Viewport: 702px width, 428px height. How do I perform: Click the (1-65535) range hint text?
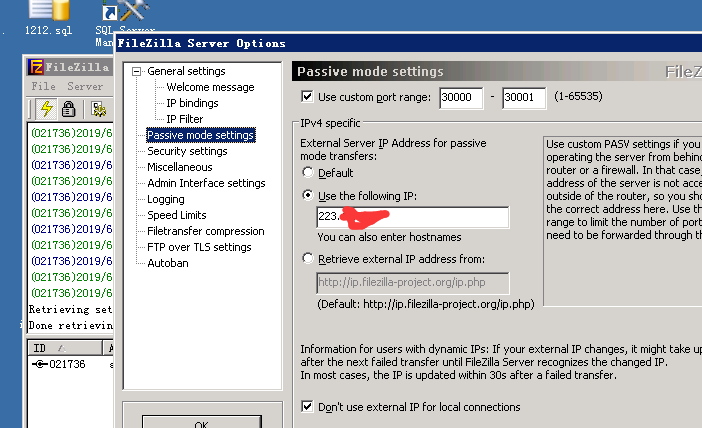(x=578, y=96)
